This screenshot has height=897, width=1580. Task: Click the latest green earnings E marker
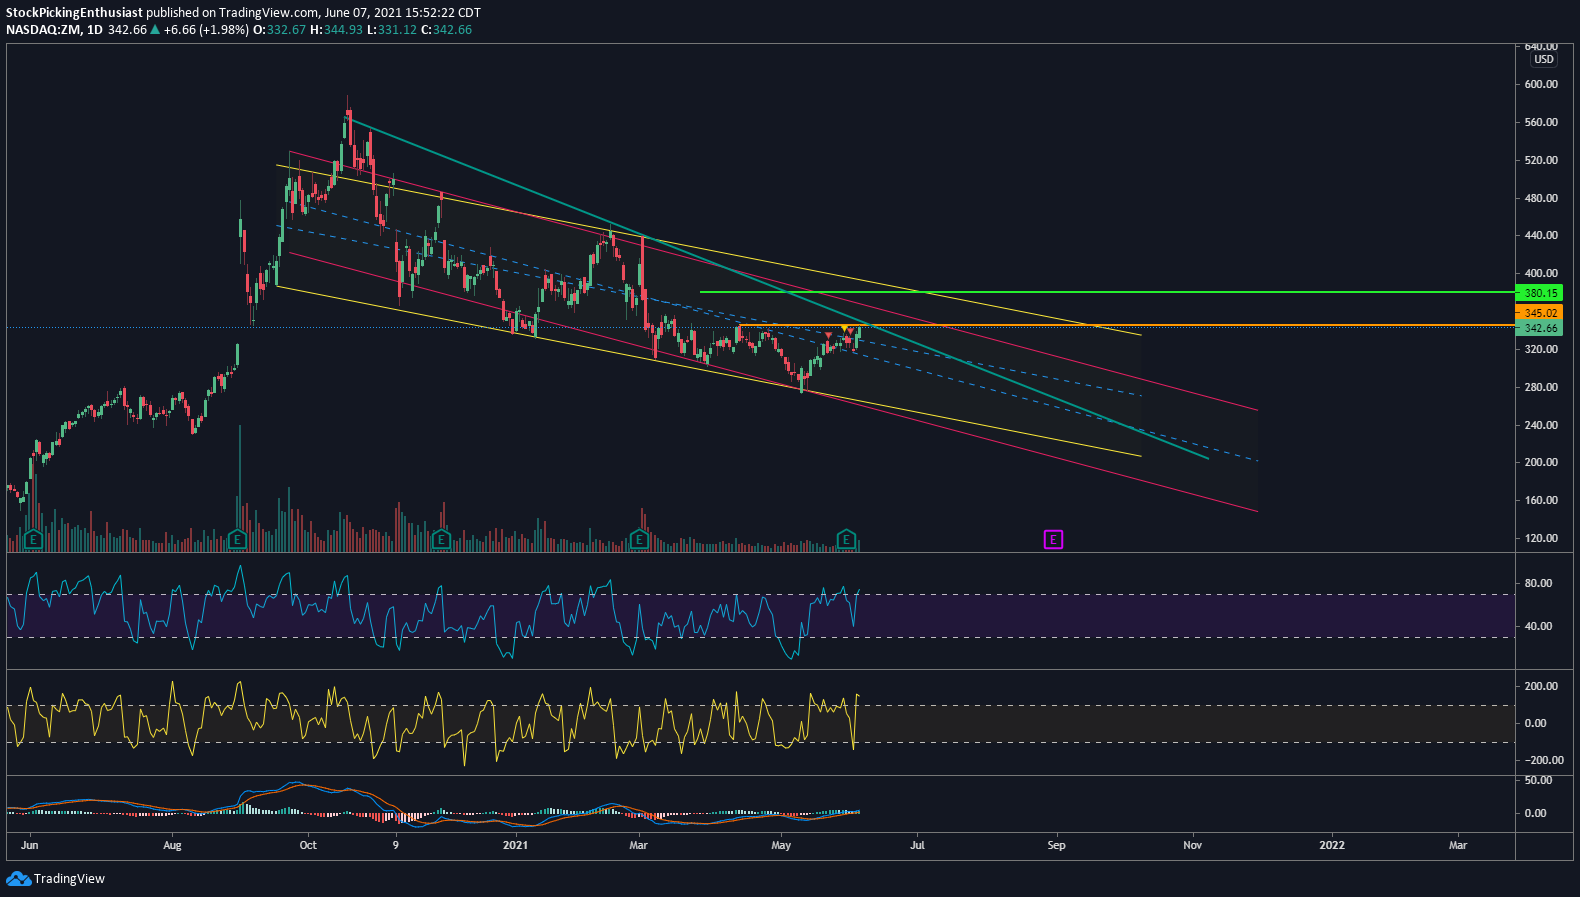pos(847,540)
